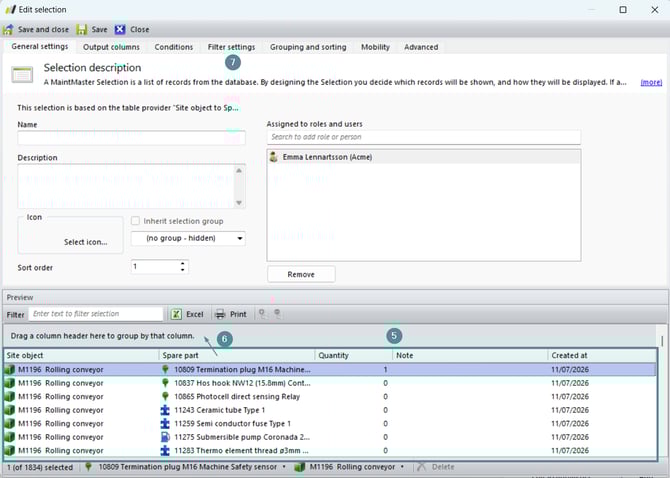Click the Remove button
The height and width of the screenshot is (478, 670).
click(x=301, y=274)
